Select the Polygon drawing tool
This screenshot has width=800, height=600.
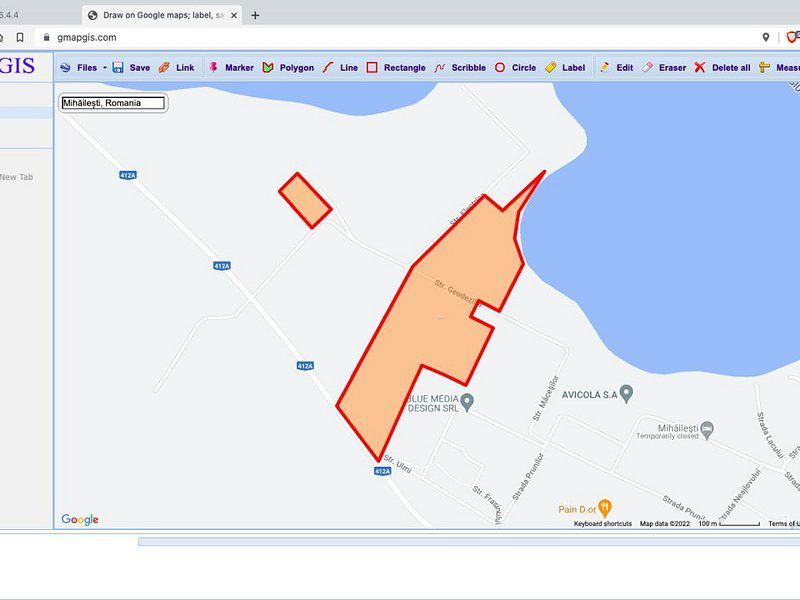click(288, 68)
